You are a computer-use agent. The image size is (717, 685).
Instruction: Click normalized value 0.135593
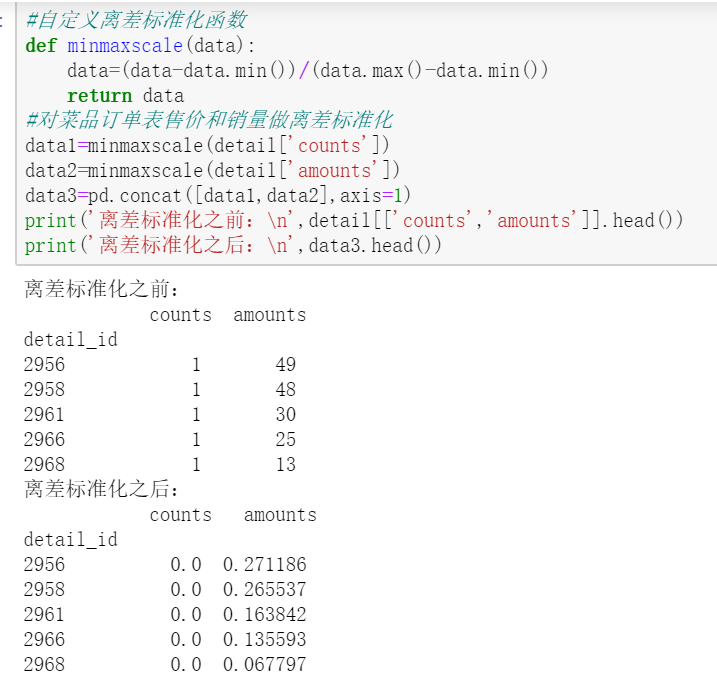(265, 639)
